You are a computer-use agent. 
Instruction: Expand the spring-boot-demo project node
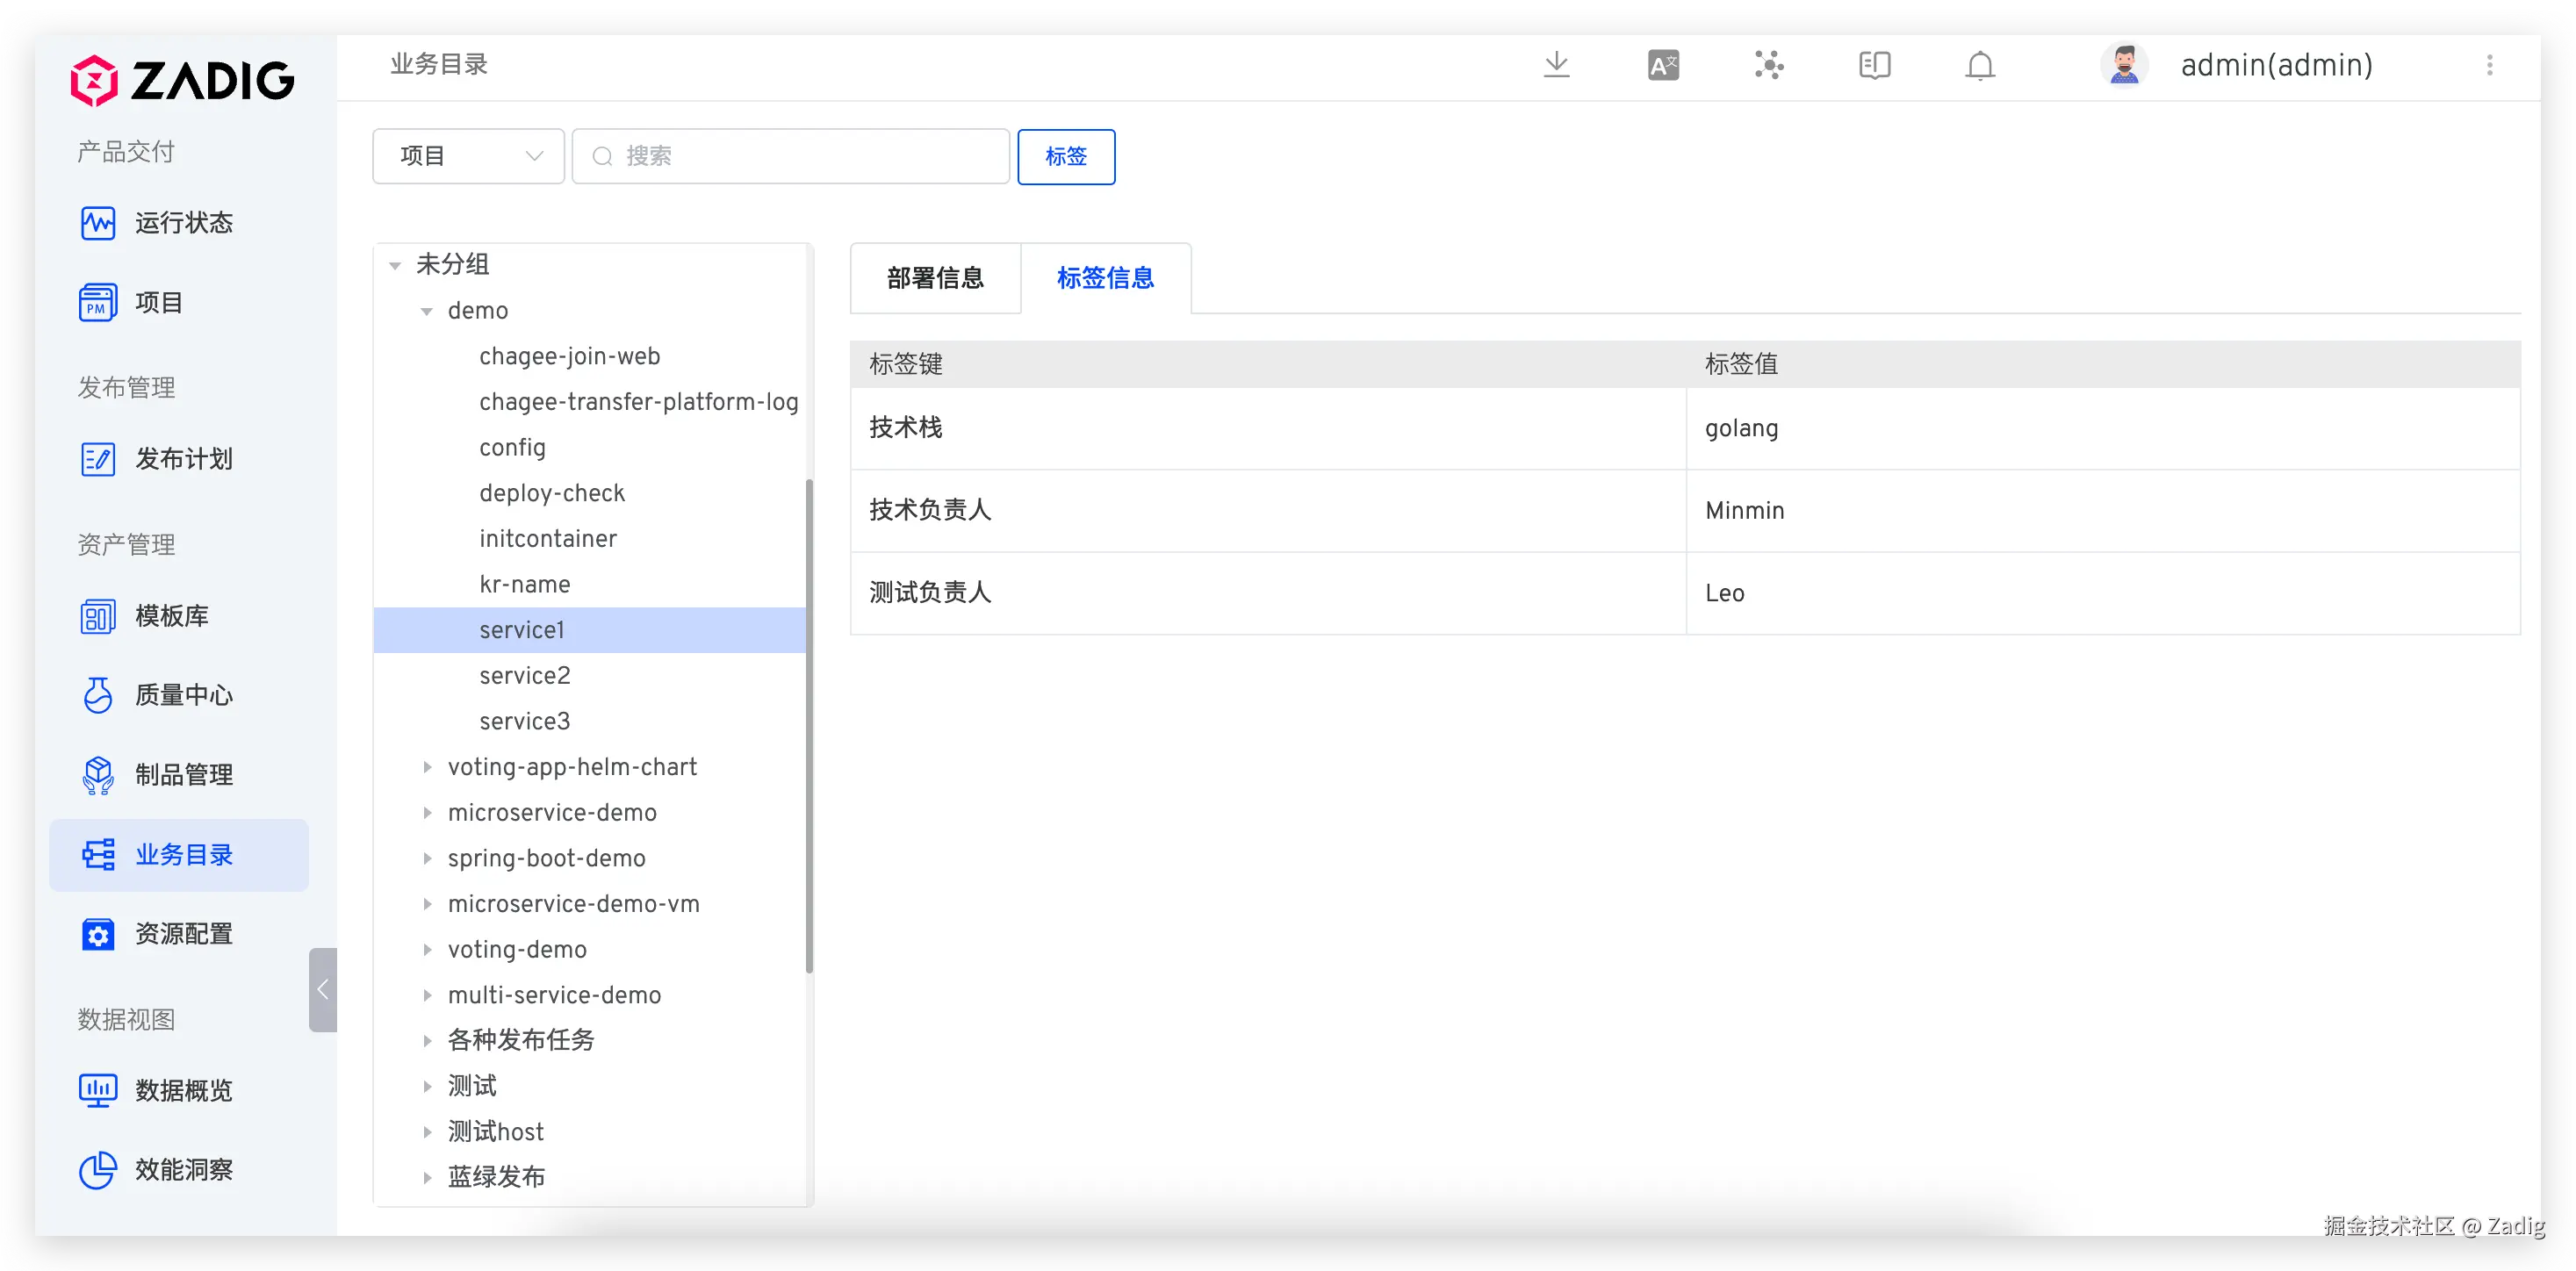click(427, 858)
